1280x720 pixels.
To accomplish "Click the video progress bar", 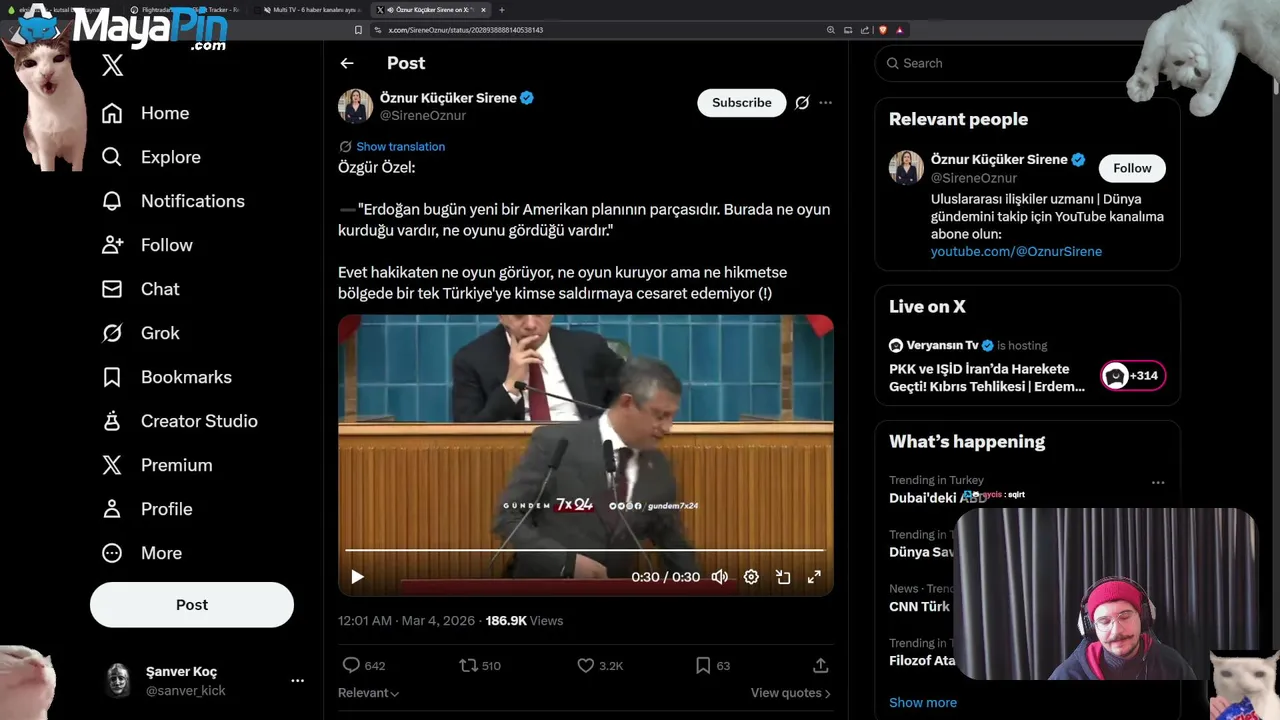I will point(585,550).
